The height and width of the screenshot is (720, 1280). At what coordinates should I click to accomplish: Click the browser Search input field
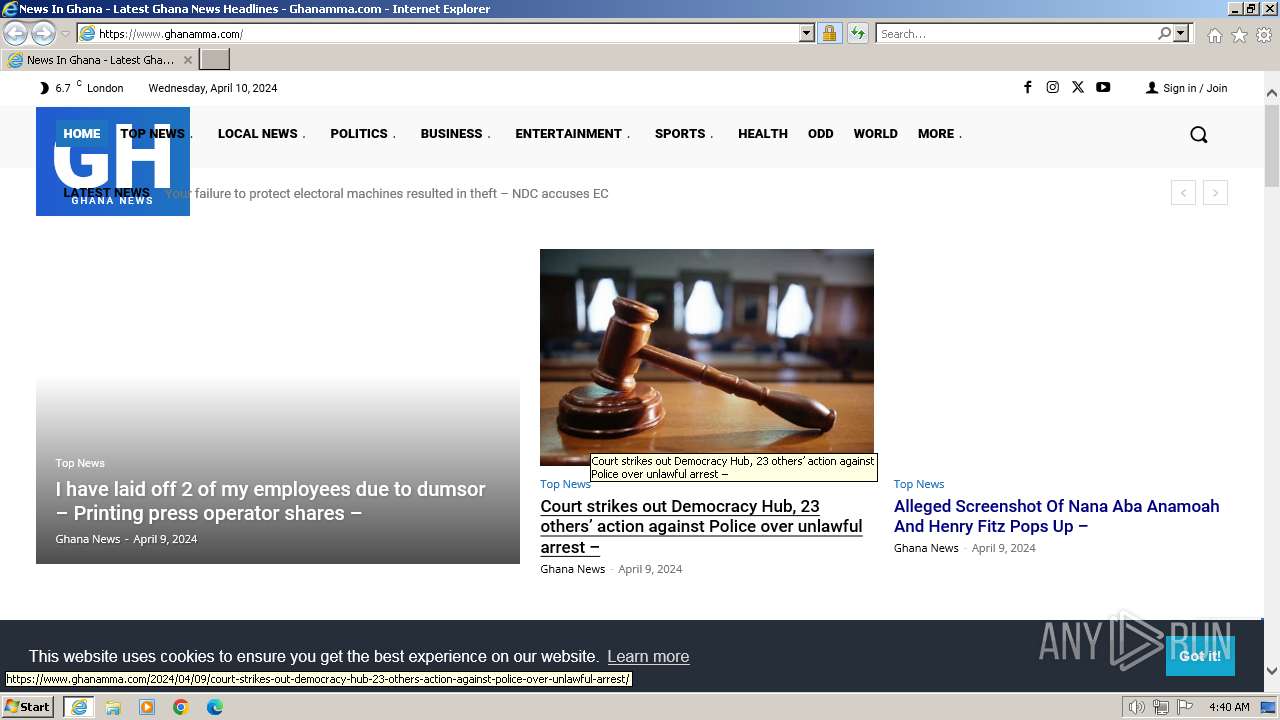coord(1016,34)
